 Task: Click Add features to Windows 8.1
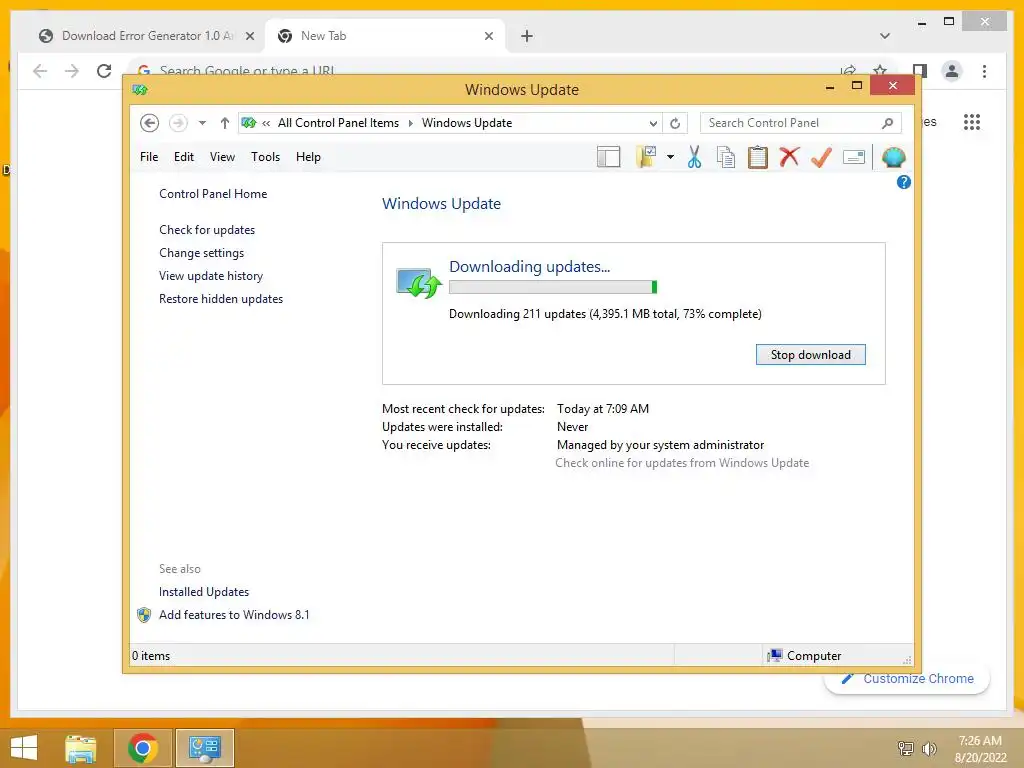[x=234, y=615]
